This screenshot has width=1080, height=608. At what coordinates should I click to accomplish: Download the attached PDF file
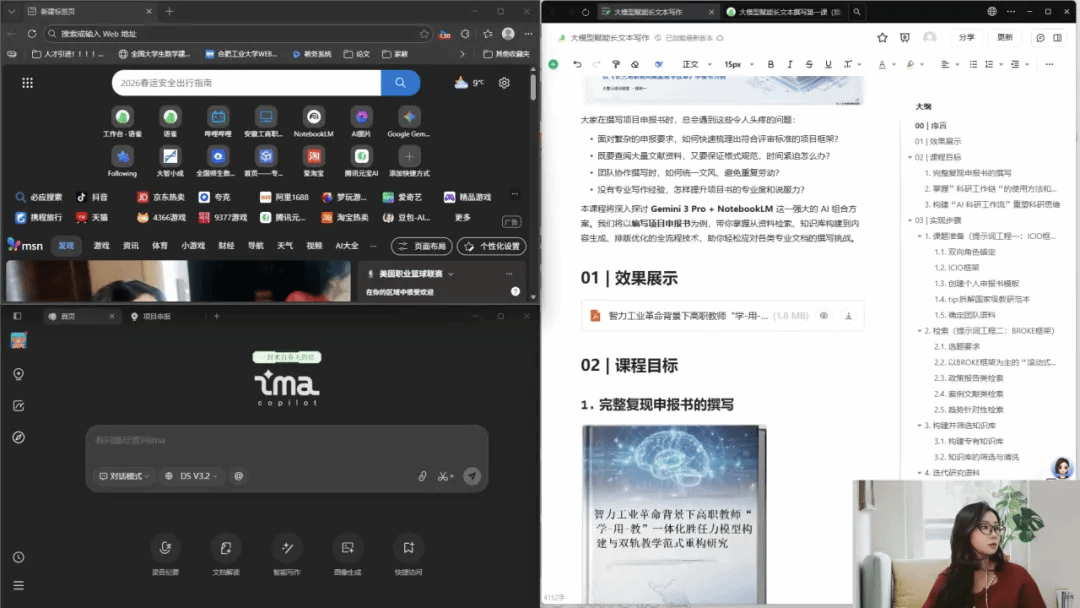848,316
